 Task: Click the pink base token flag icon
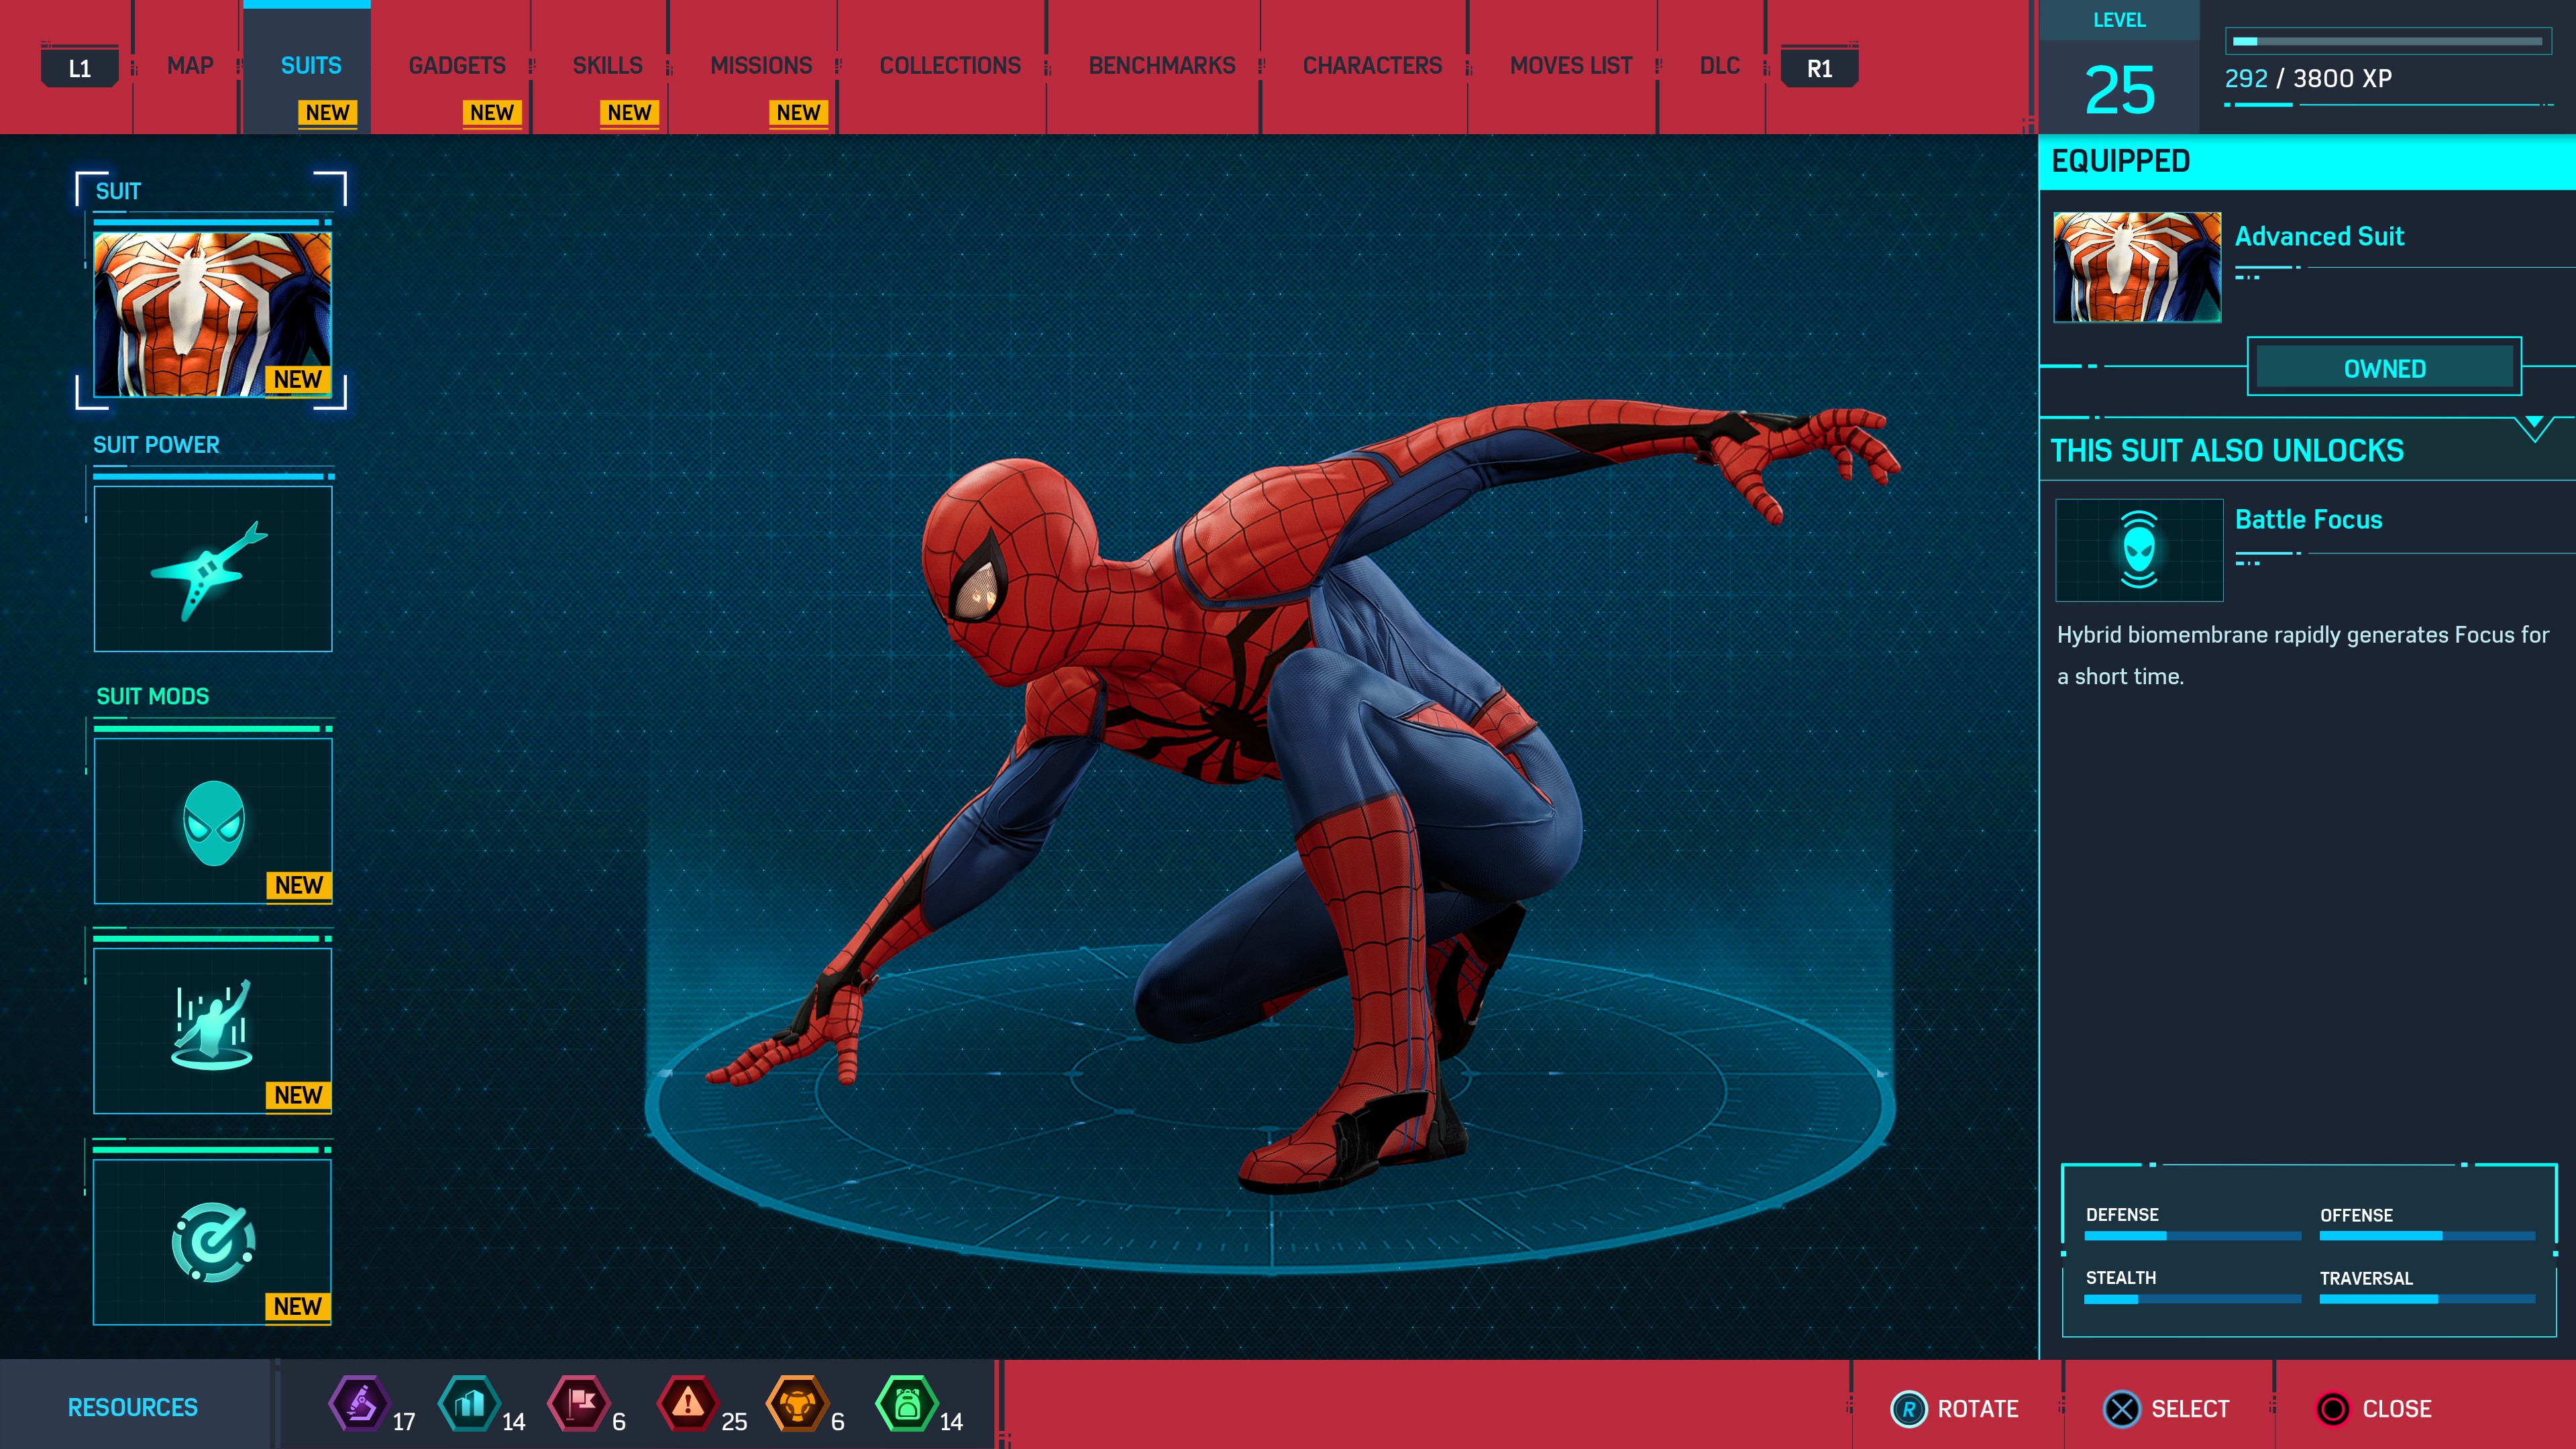(579, 1404)
